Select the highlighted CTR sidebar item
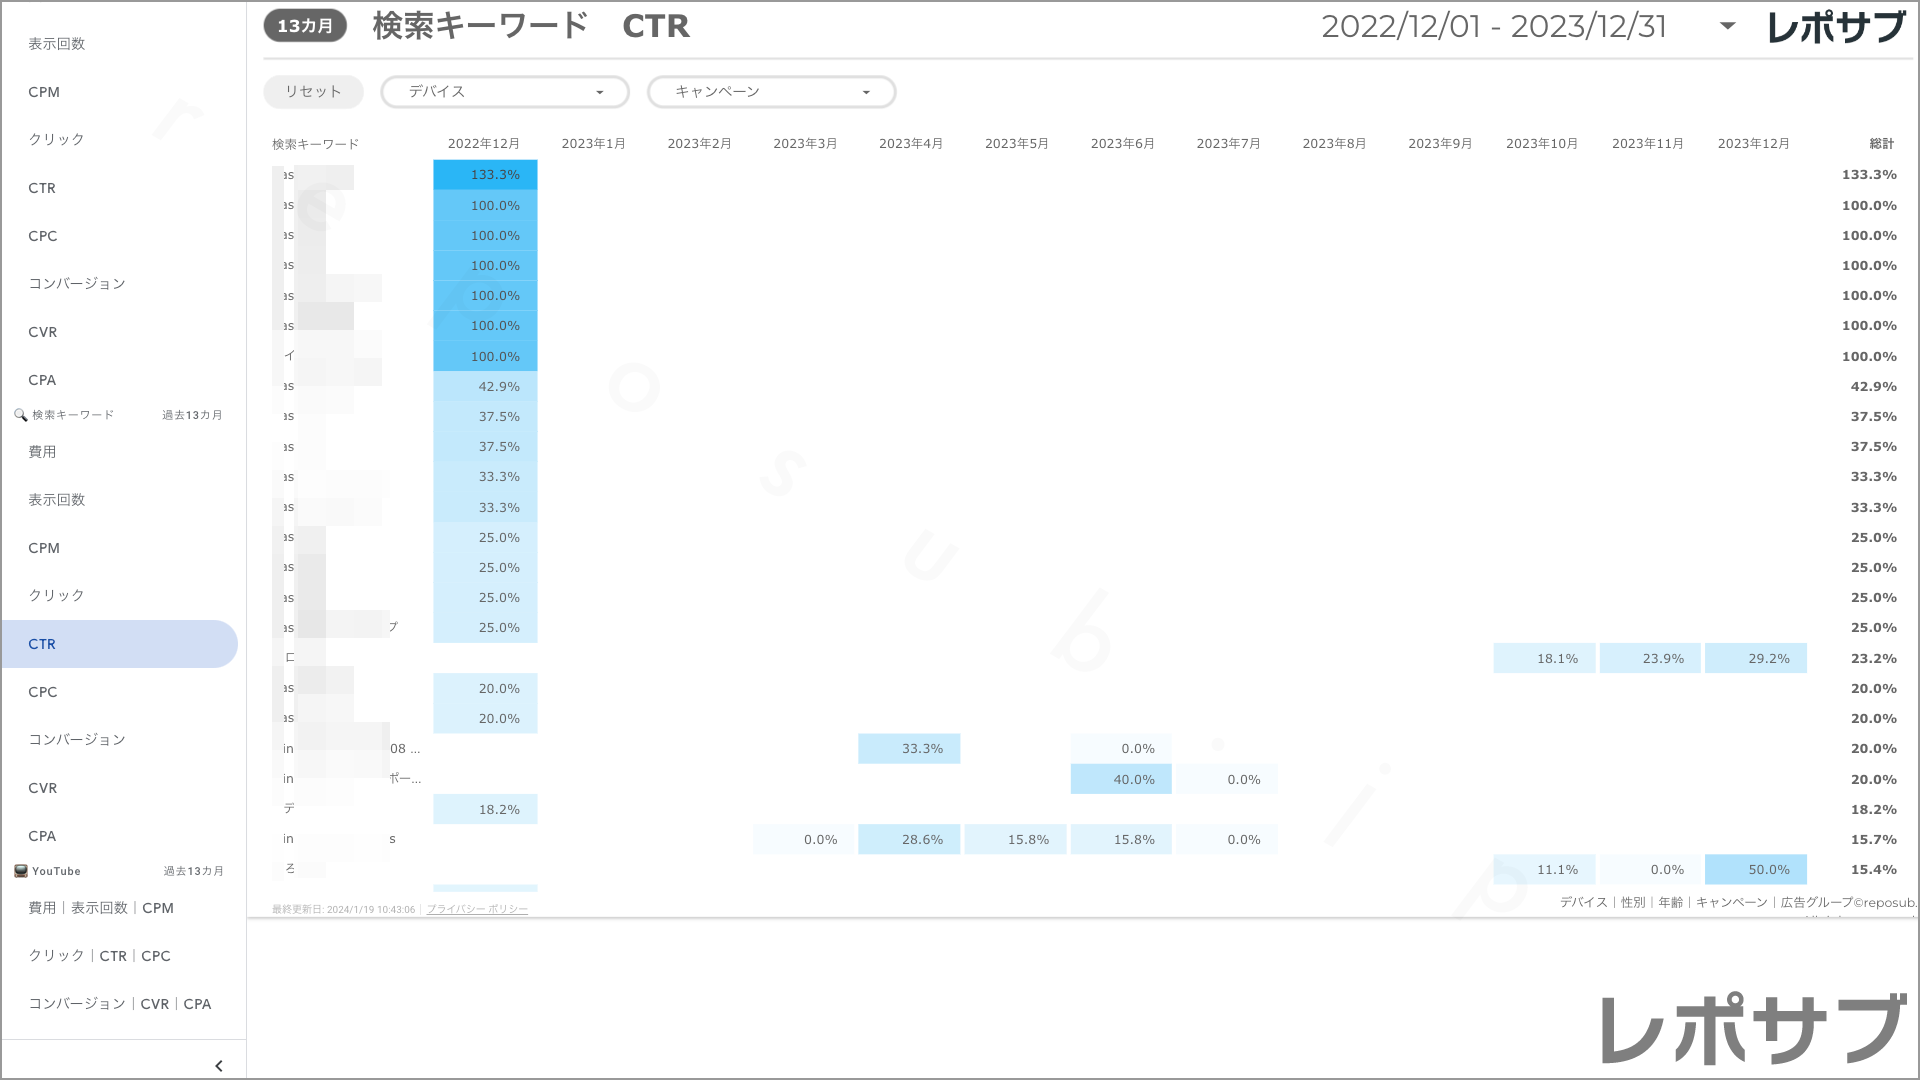 click(42, 644)
